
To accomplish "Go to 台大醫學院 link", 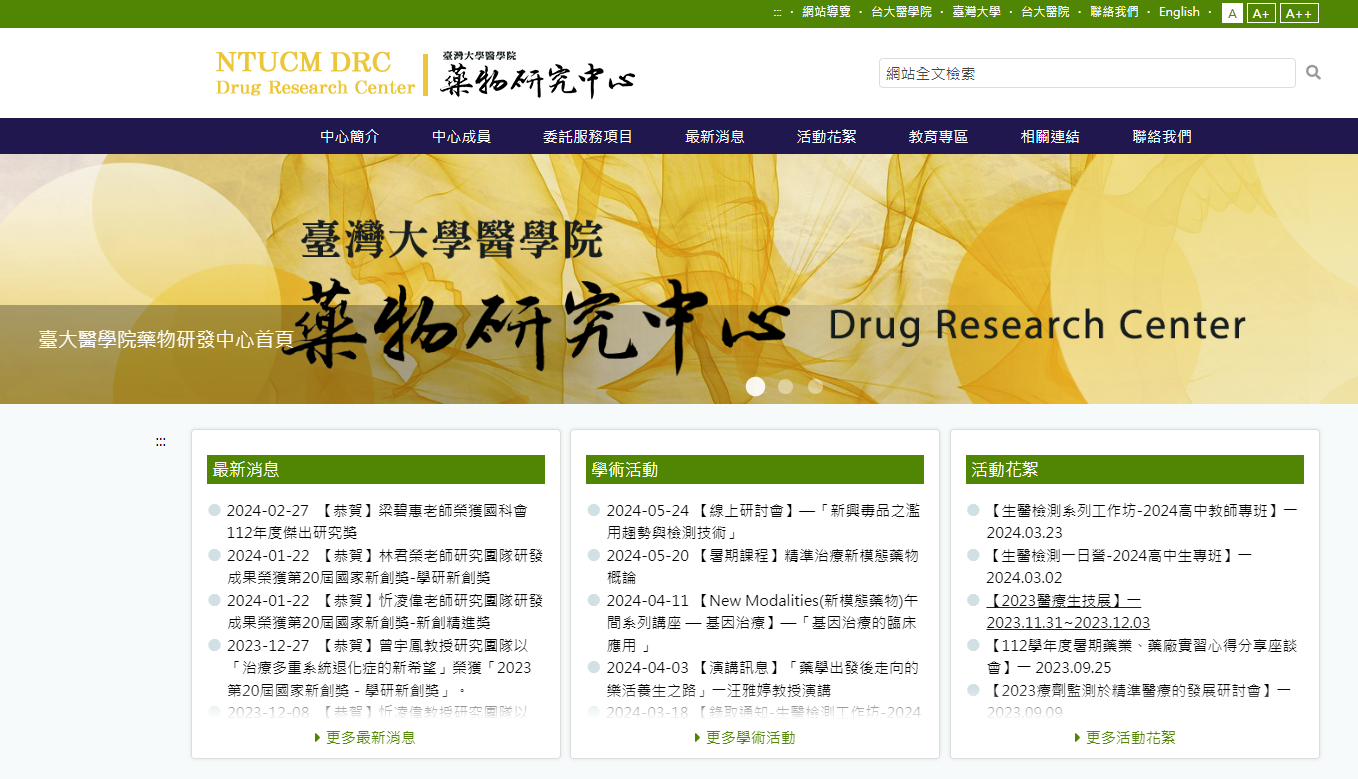I will coord(901,12).
